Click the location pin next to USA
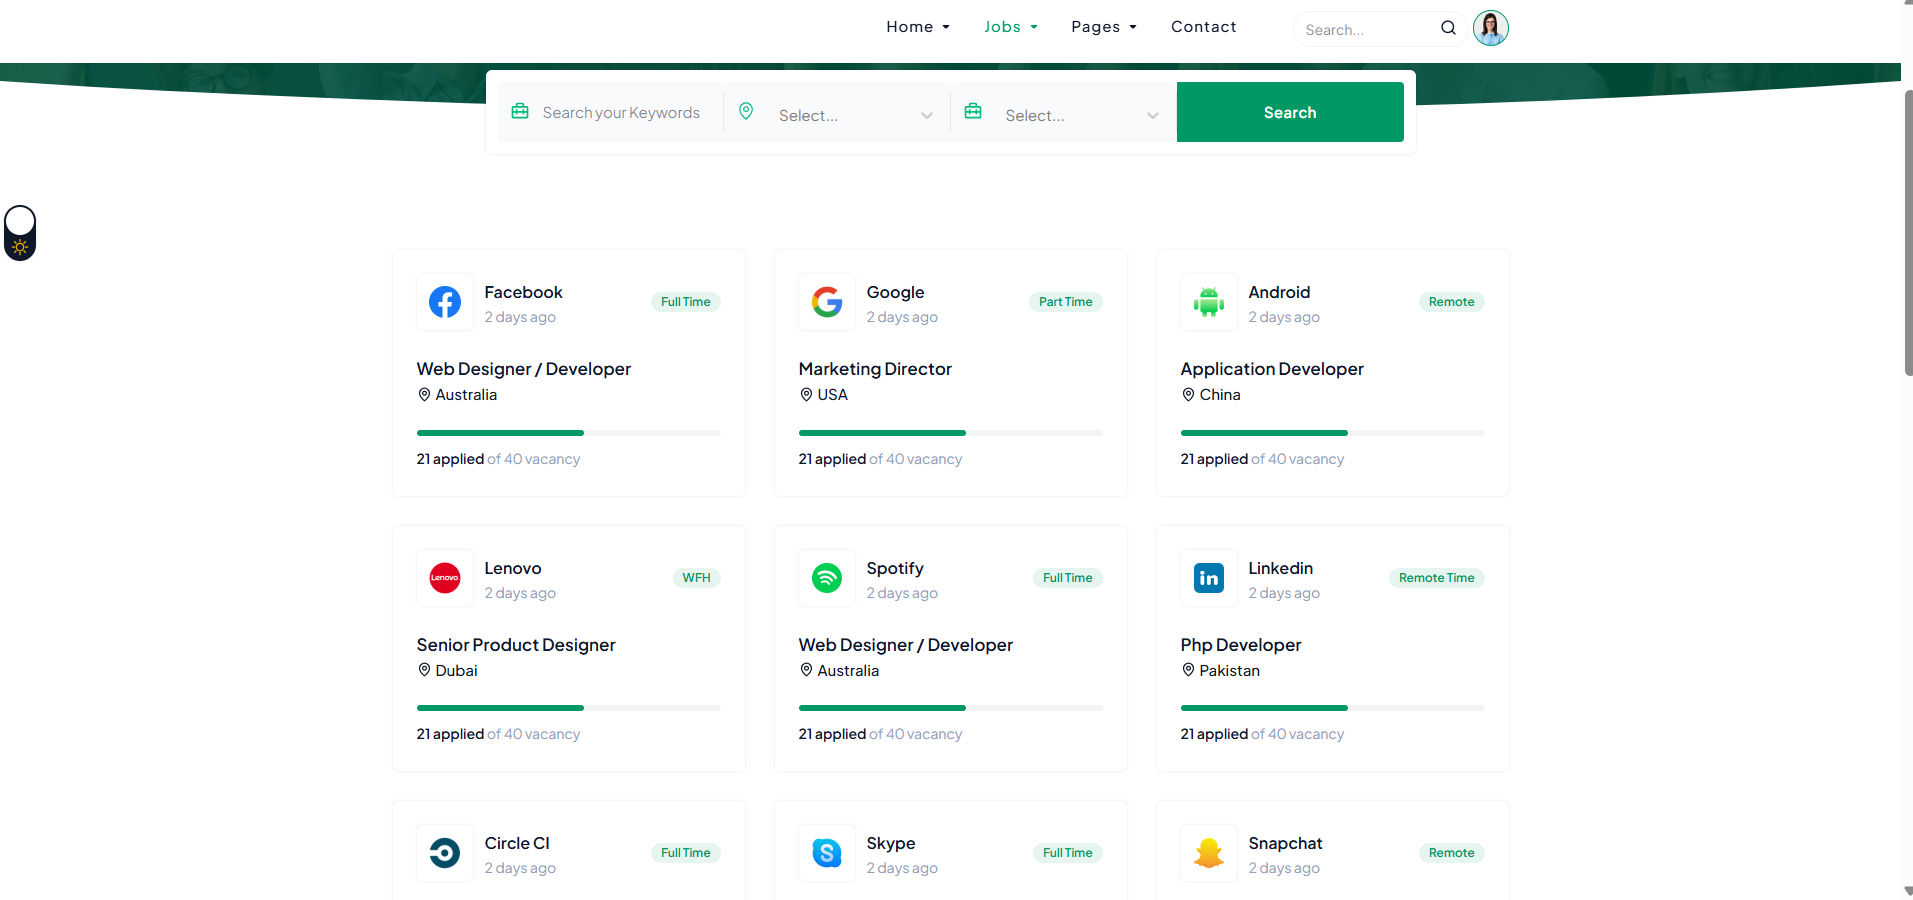The width and height of the screenshot is (1913, 900). (806, 395)
